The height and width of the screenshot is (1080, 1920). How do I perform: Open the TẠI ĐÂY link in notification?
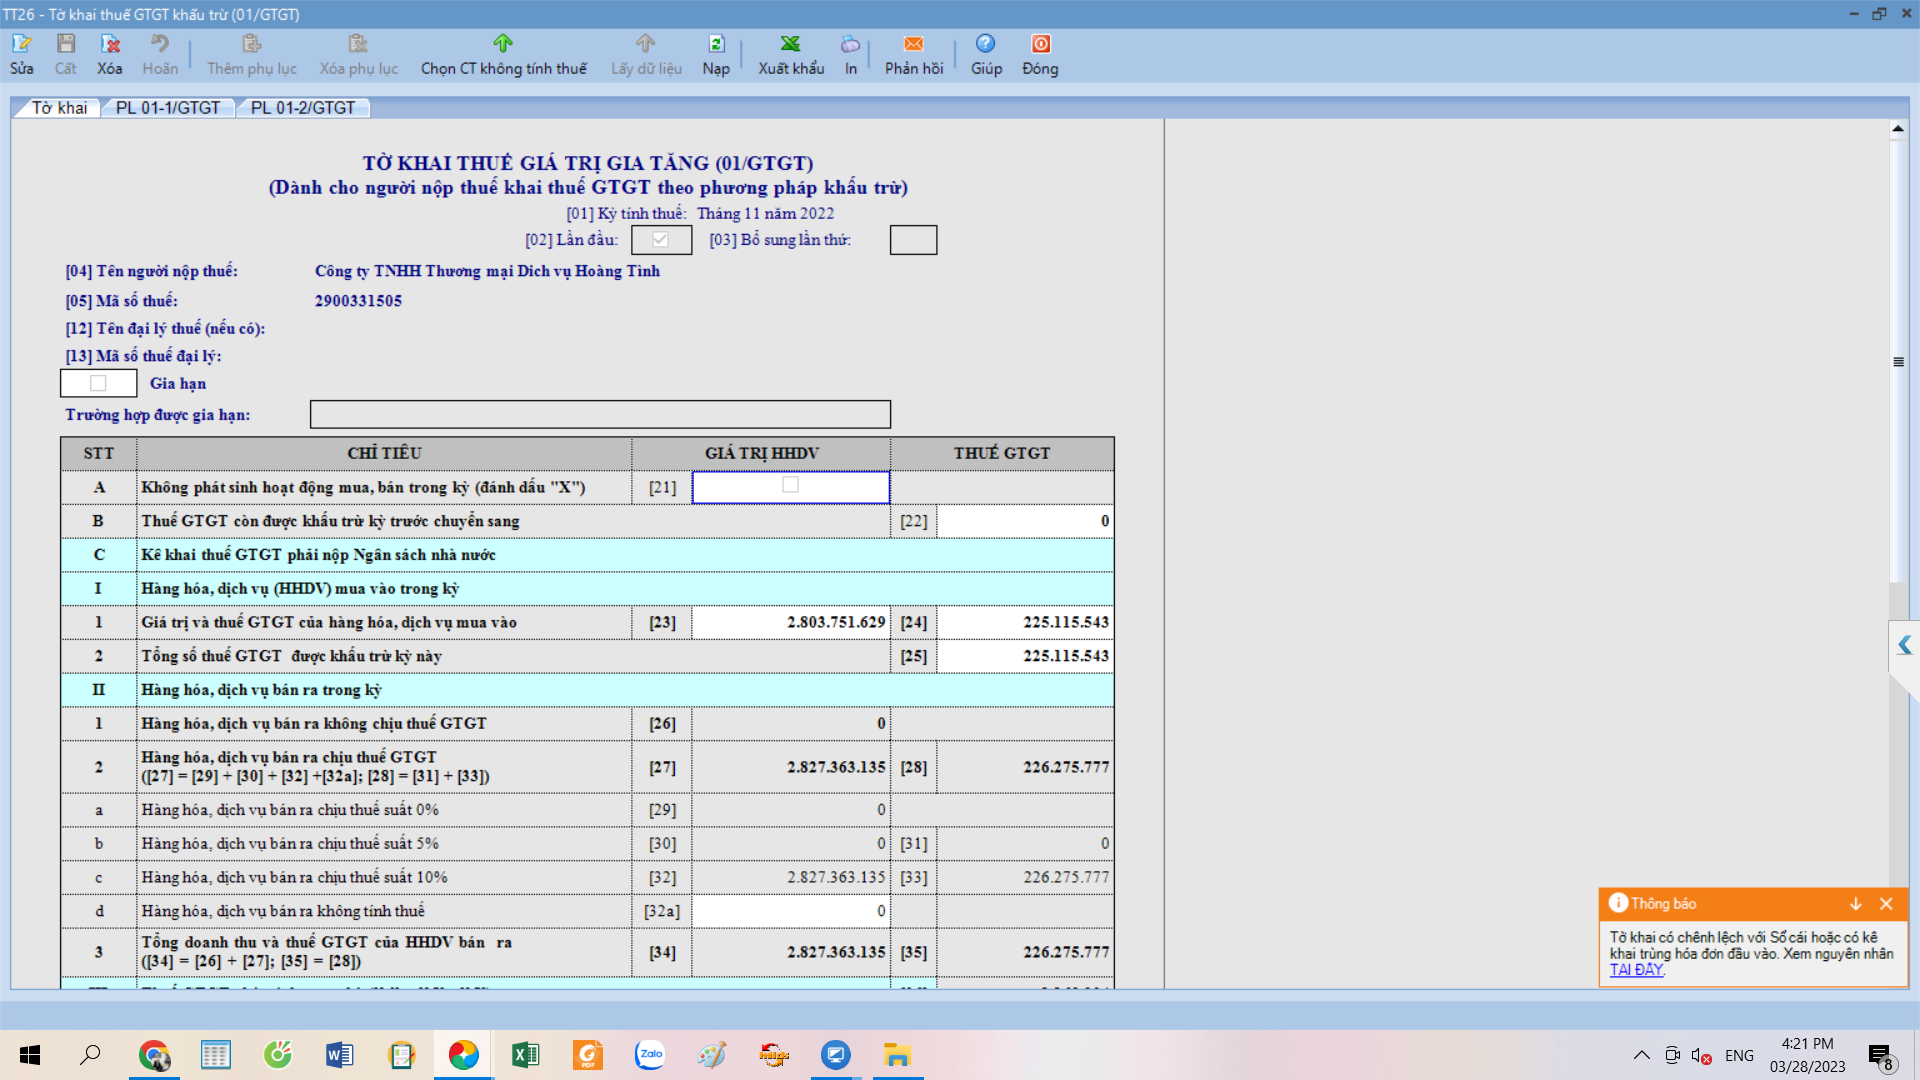[x=1636, y=969]
